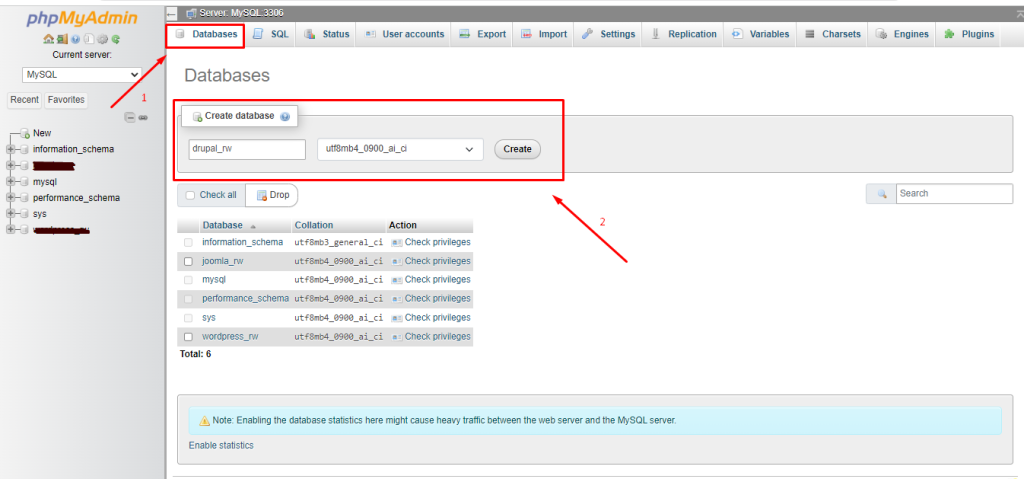This screenshot has height=479, width=1024.
Task: Switch to Replication tab
Action: (x=683, y=34)
